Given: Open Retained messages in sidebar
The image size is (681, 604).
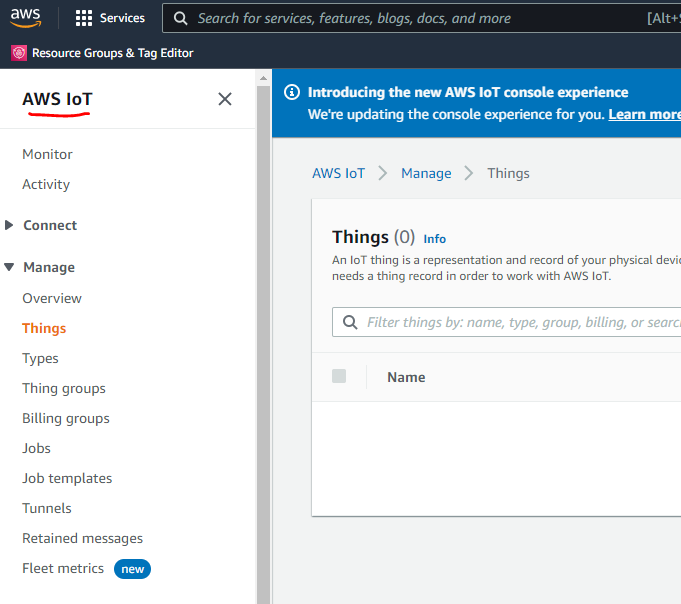Looking at the screenshot, I should tap(82, 538).
